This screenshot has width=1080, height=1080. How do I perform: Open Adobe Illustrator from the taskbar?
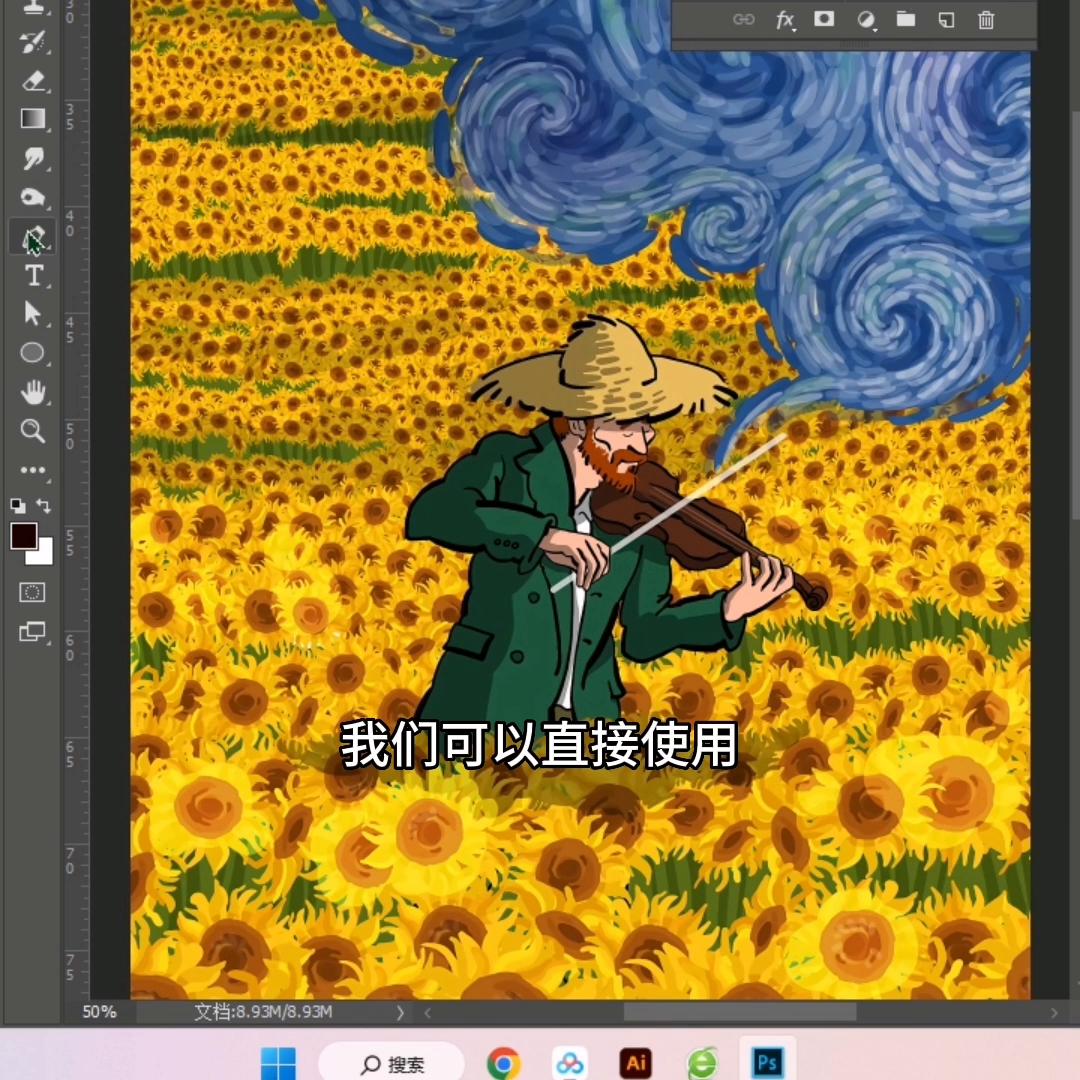click(x=635, y=1063)
